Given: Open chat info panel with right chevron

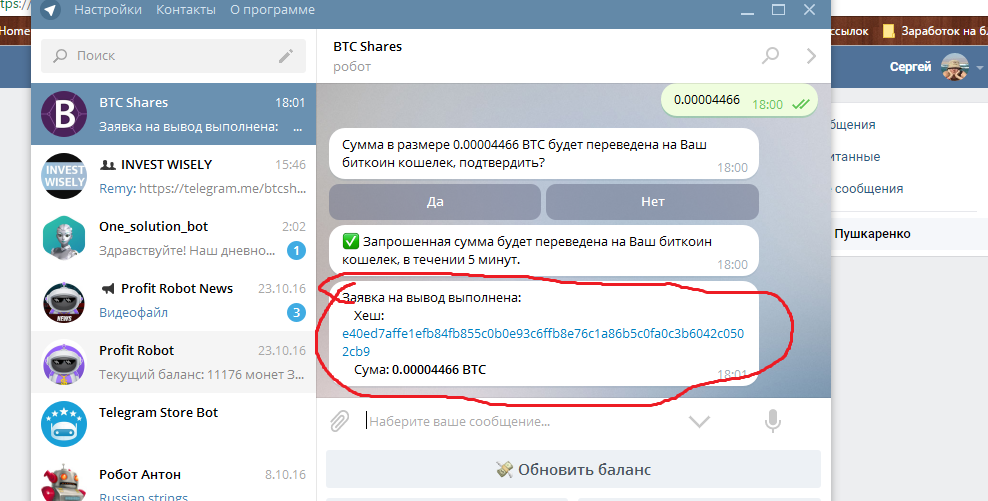Looking at the screenshot, I should 811,56.
